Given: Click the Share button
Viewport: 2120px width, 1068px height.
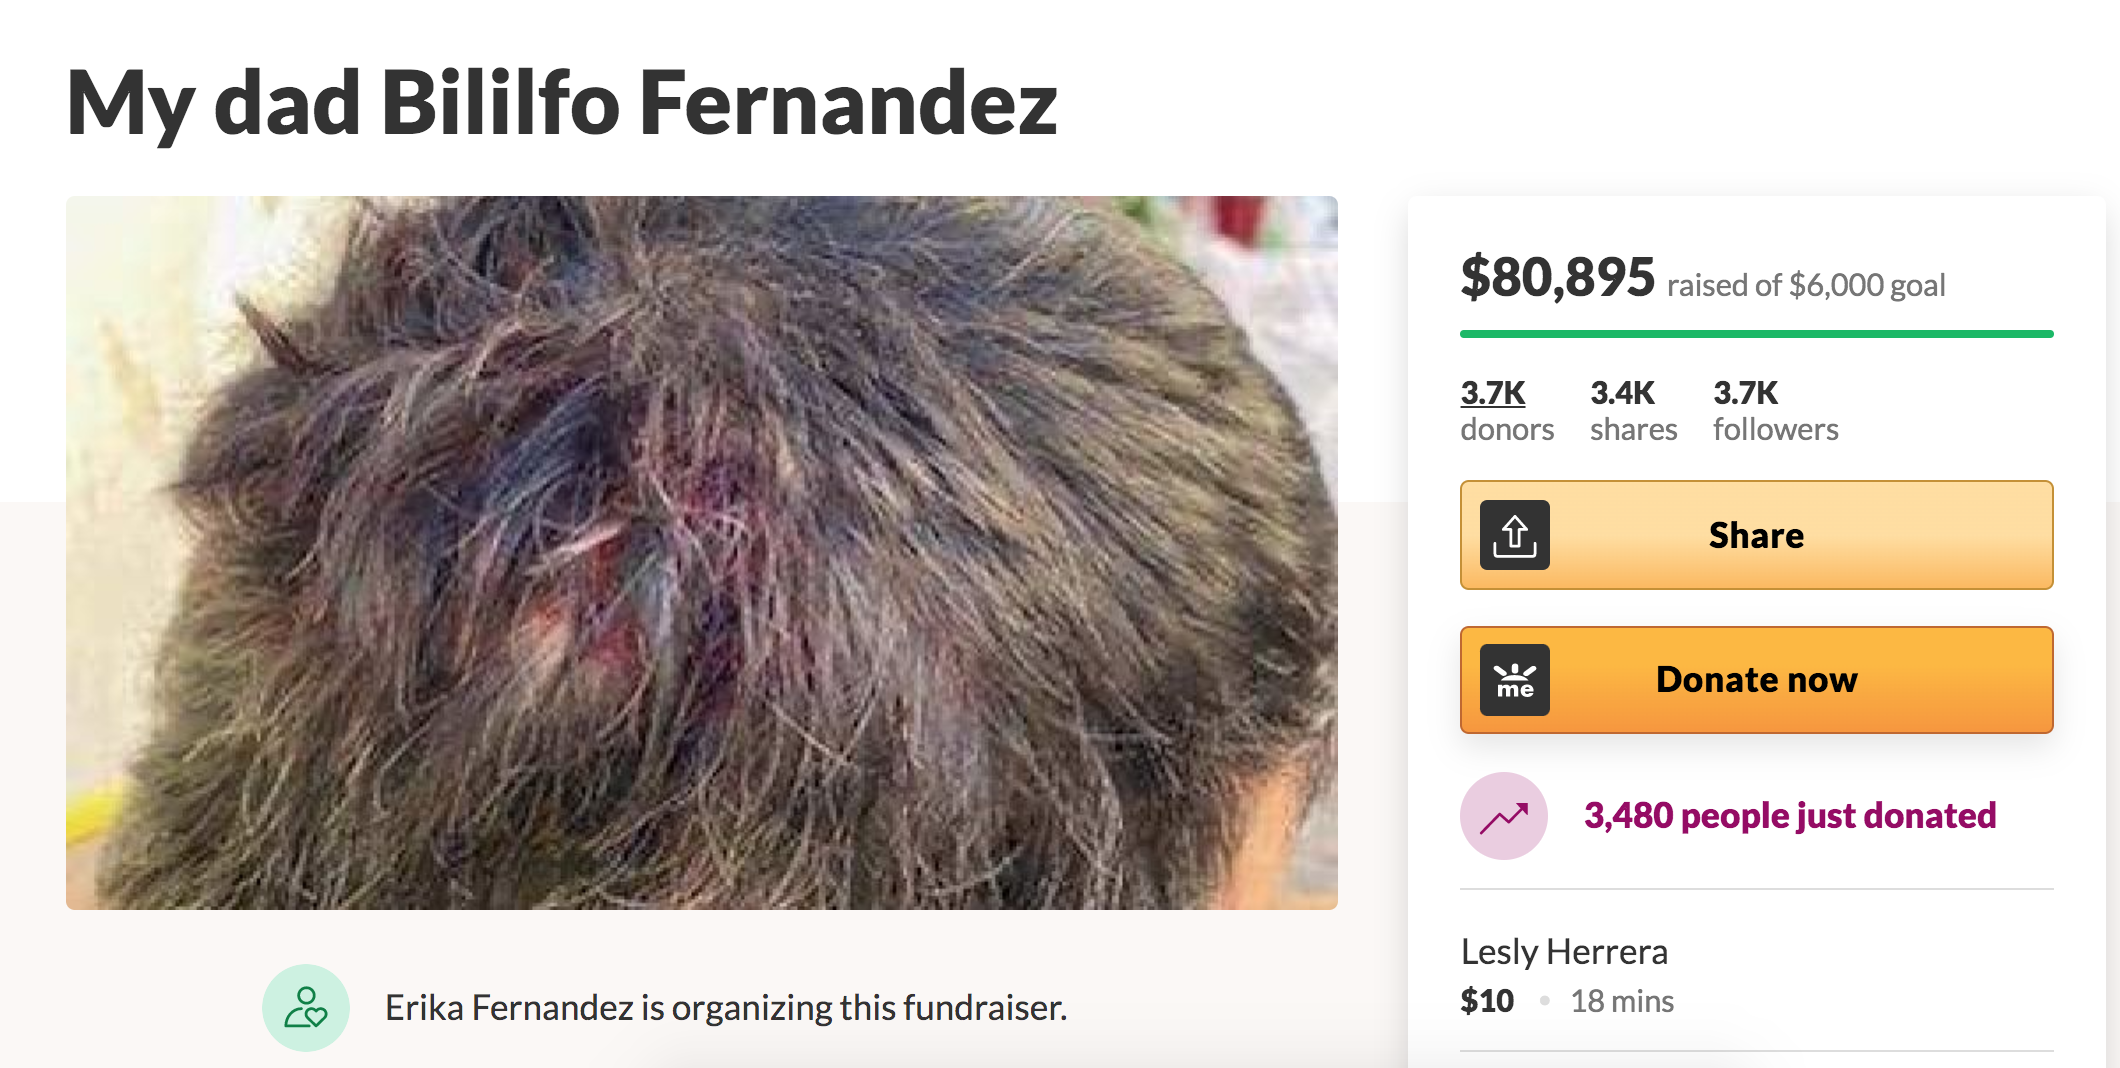Looking at the screenshot, I should click(x=1756, y=535).
